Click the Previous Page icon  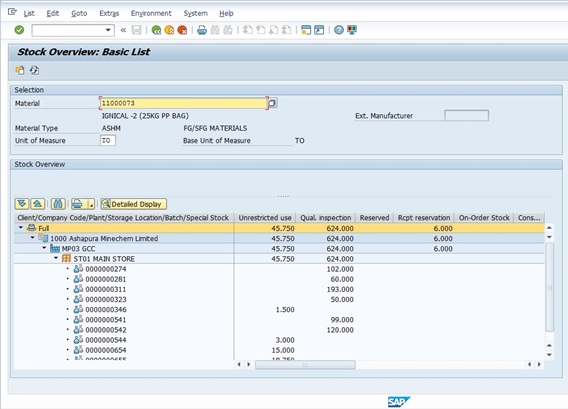(x=261, y=30)
